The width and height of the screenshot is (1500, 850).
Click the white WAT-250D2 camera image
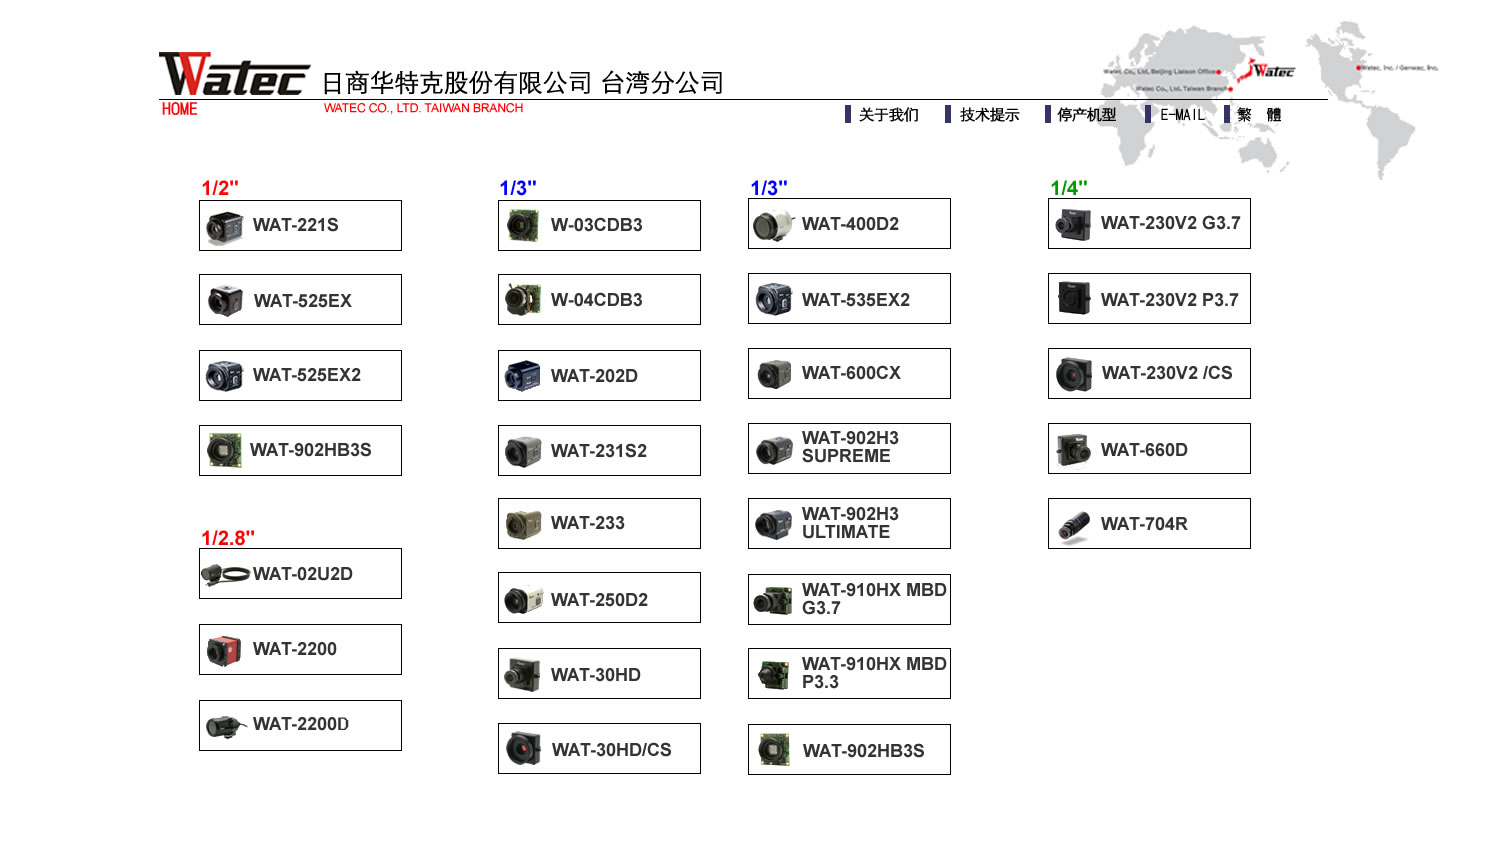(523, 600)
